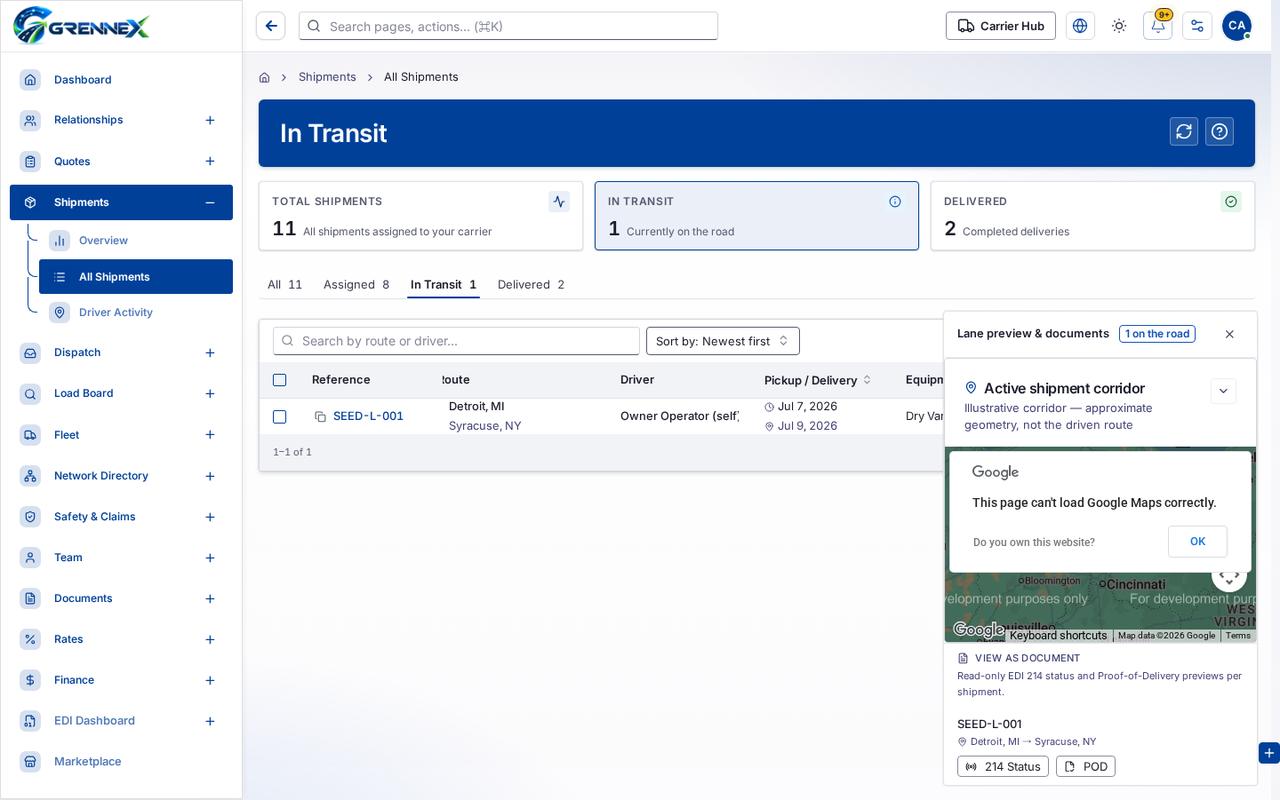Open the 214 Status document button

(1003, 767)
